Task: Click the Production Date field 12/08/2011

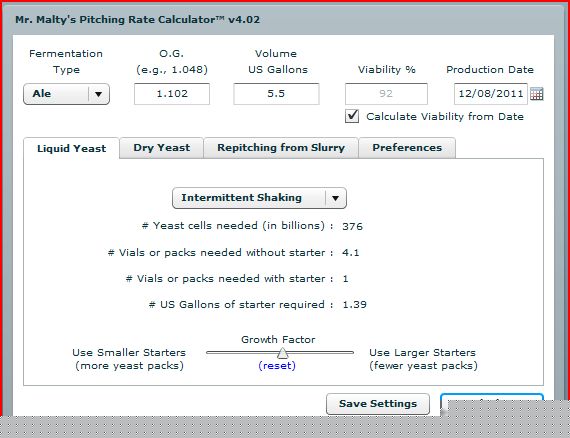Action: pyautogui.click(x=491, y=94)
